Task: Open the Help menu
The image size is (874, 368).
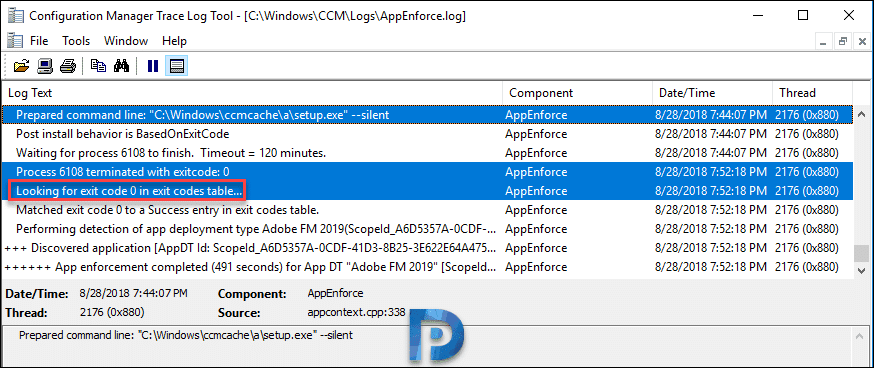Action: (174, 41)
